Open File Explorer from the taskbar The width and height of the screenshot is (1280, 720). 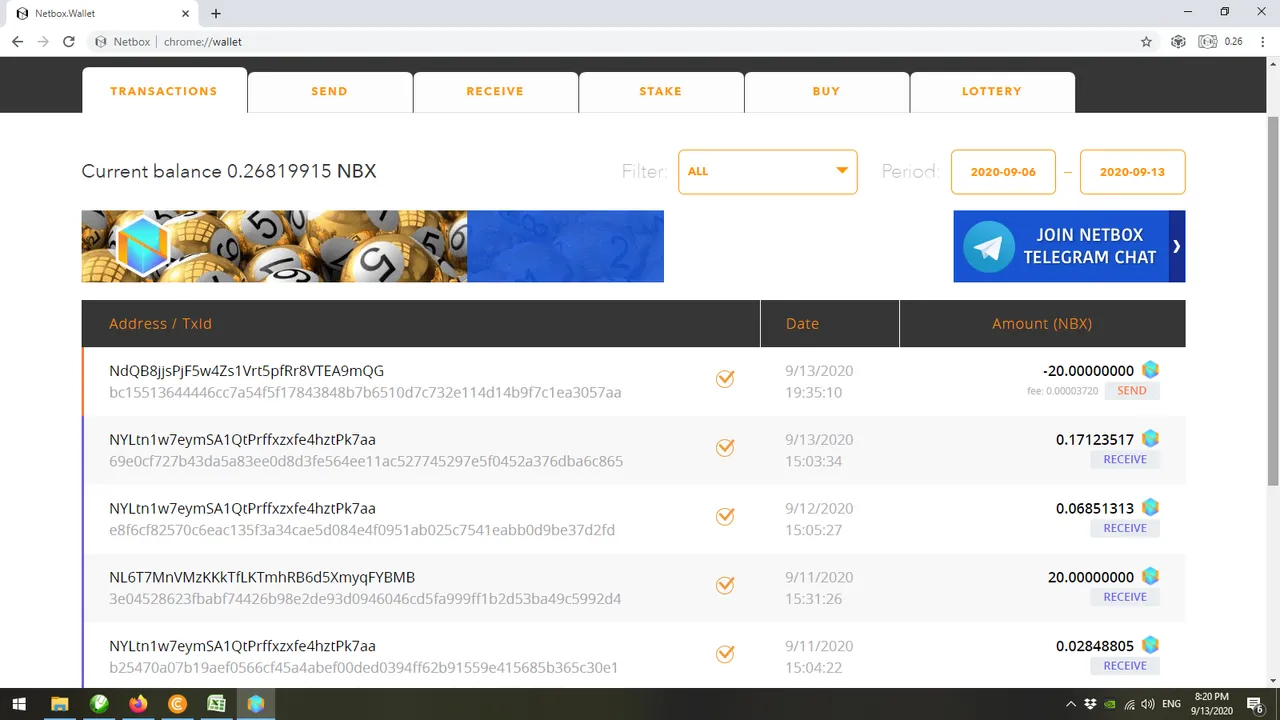click(x=59, y=704)
